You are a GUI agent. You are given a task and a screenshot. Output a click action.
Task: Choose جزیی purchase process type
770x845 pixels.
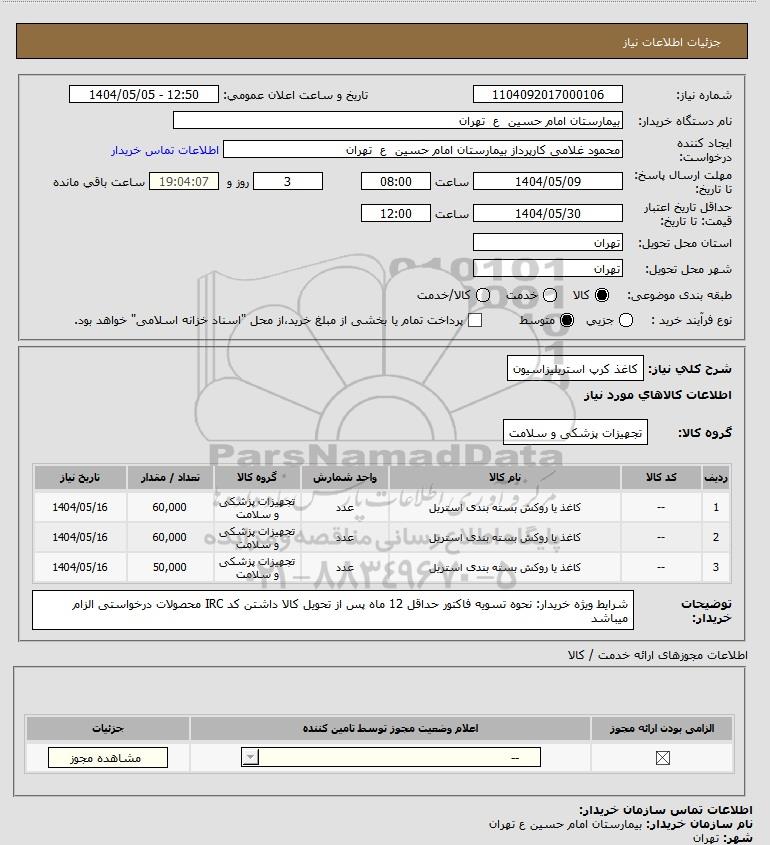pos(626,320)
